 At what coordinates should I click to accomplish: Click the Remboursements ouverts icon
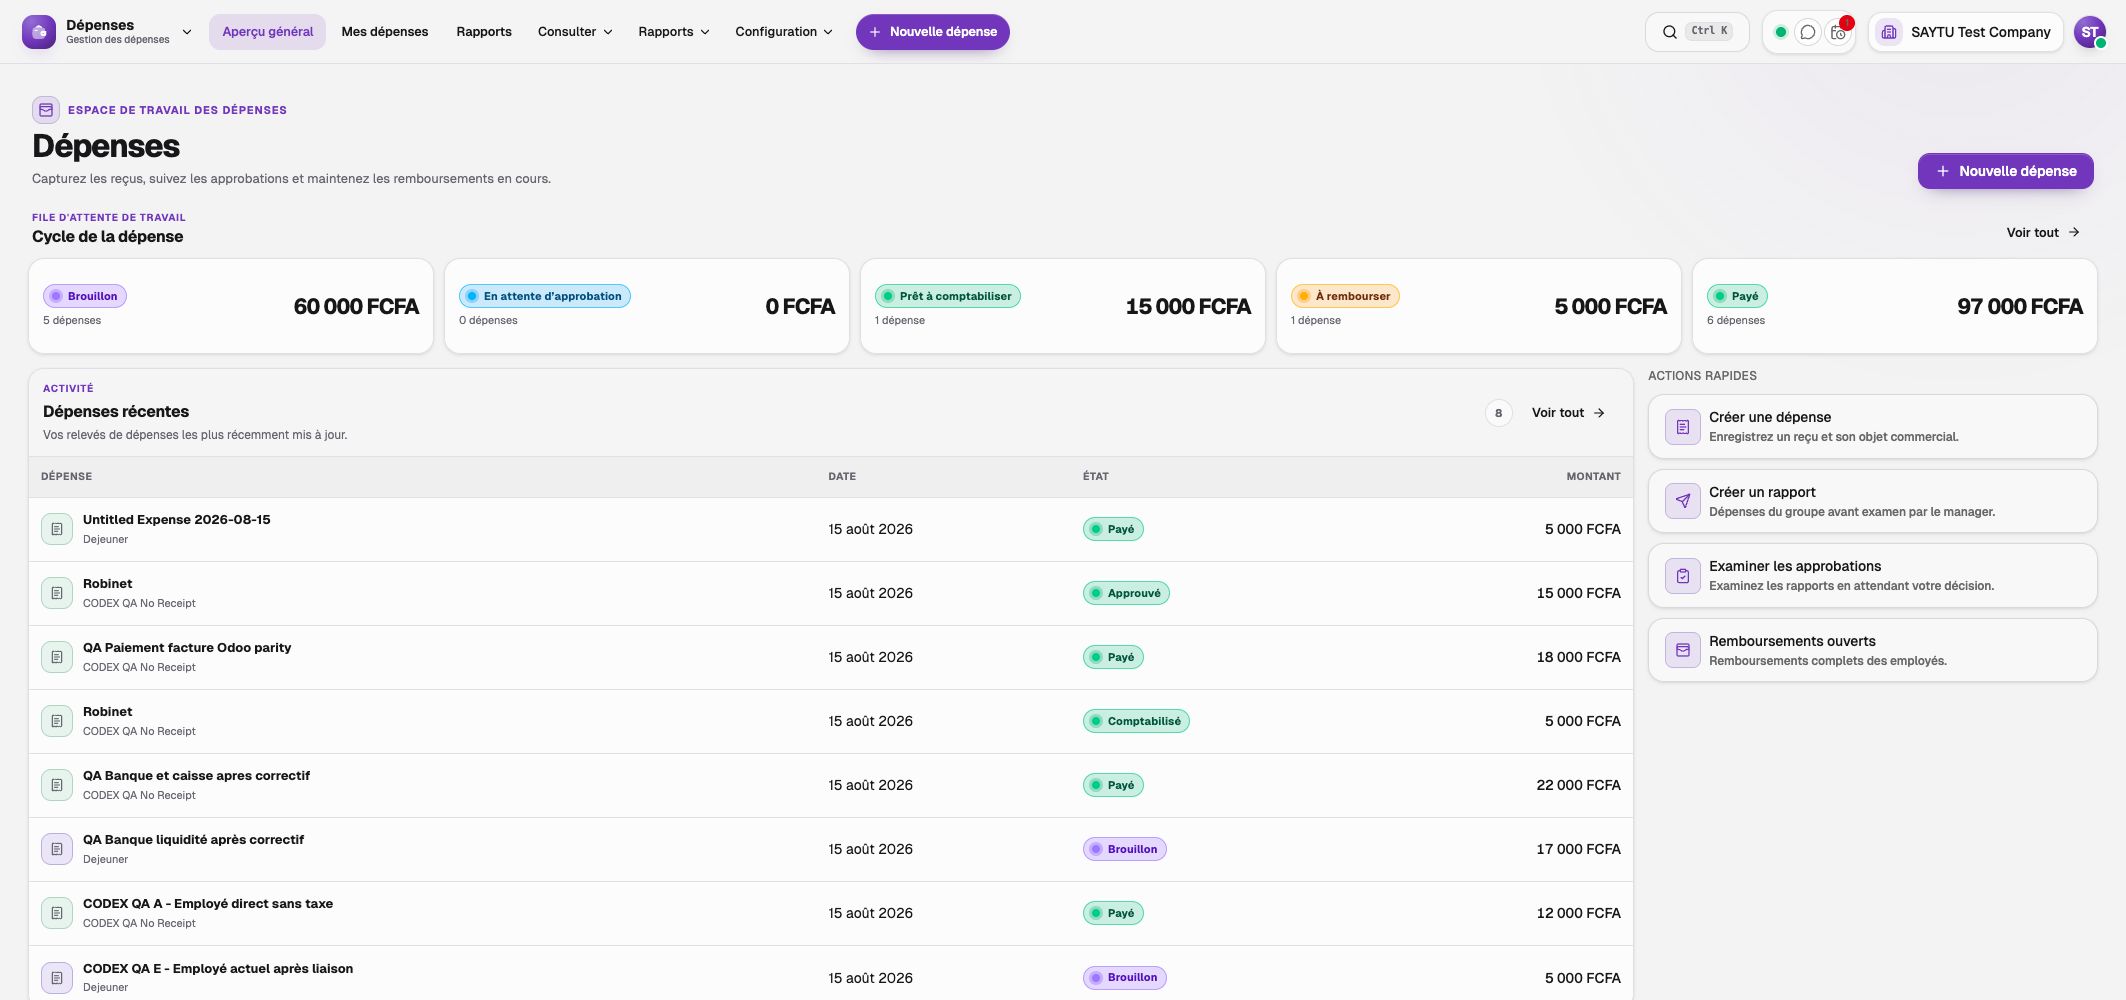1683,650
